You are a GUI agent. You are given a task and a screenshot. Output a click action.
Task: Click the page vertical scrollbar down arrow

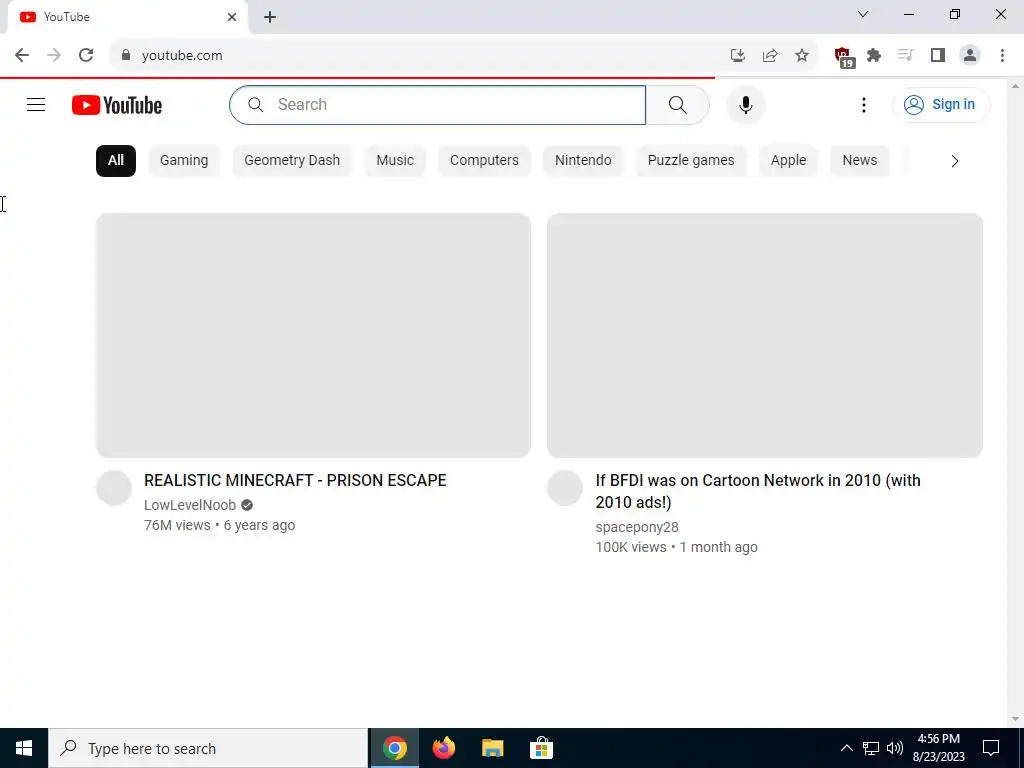1015,719
